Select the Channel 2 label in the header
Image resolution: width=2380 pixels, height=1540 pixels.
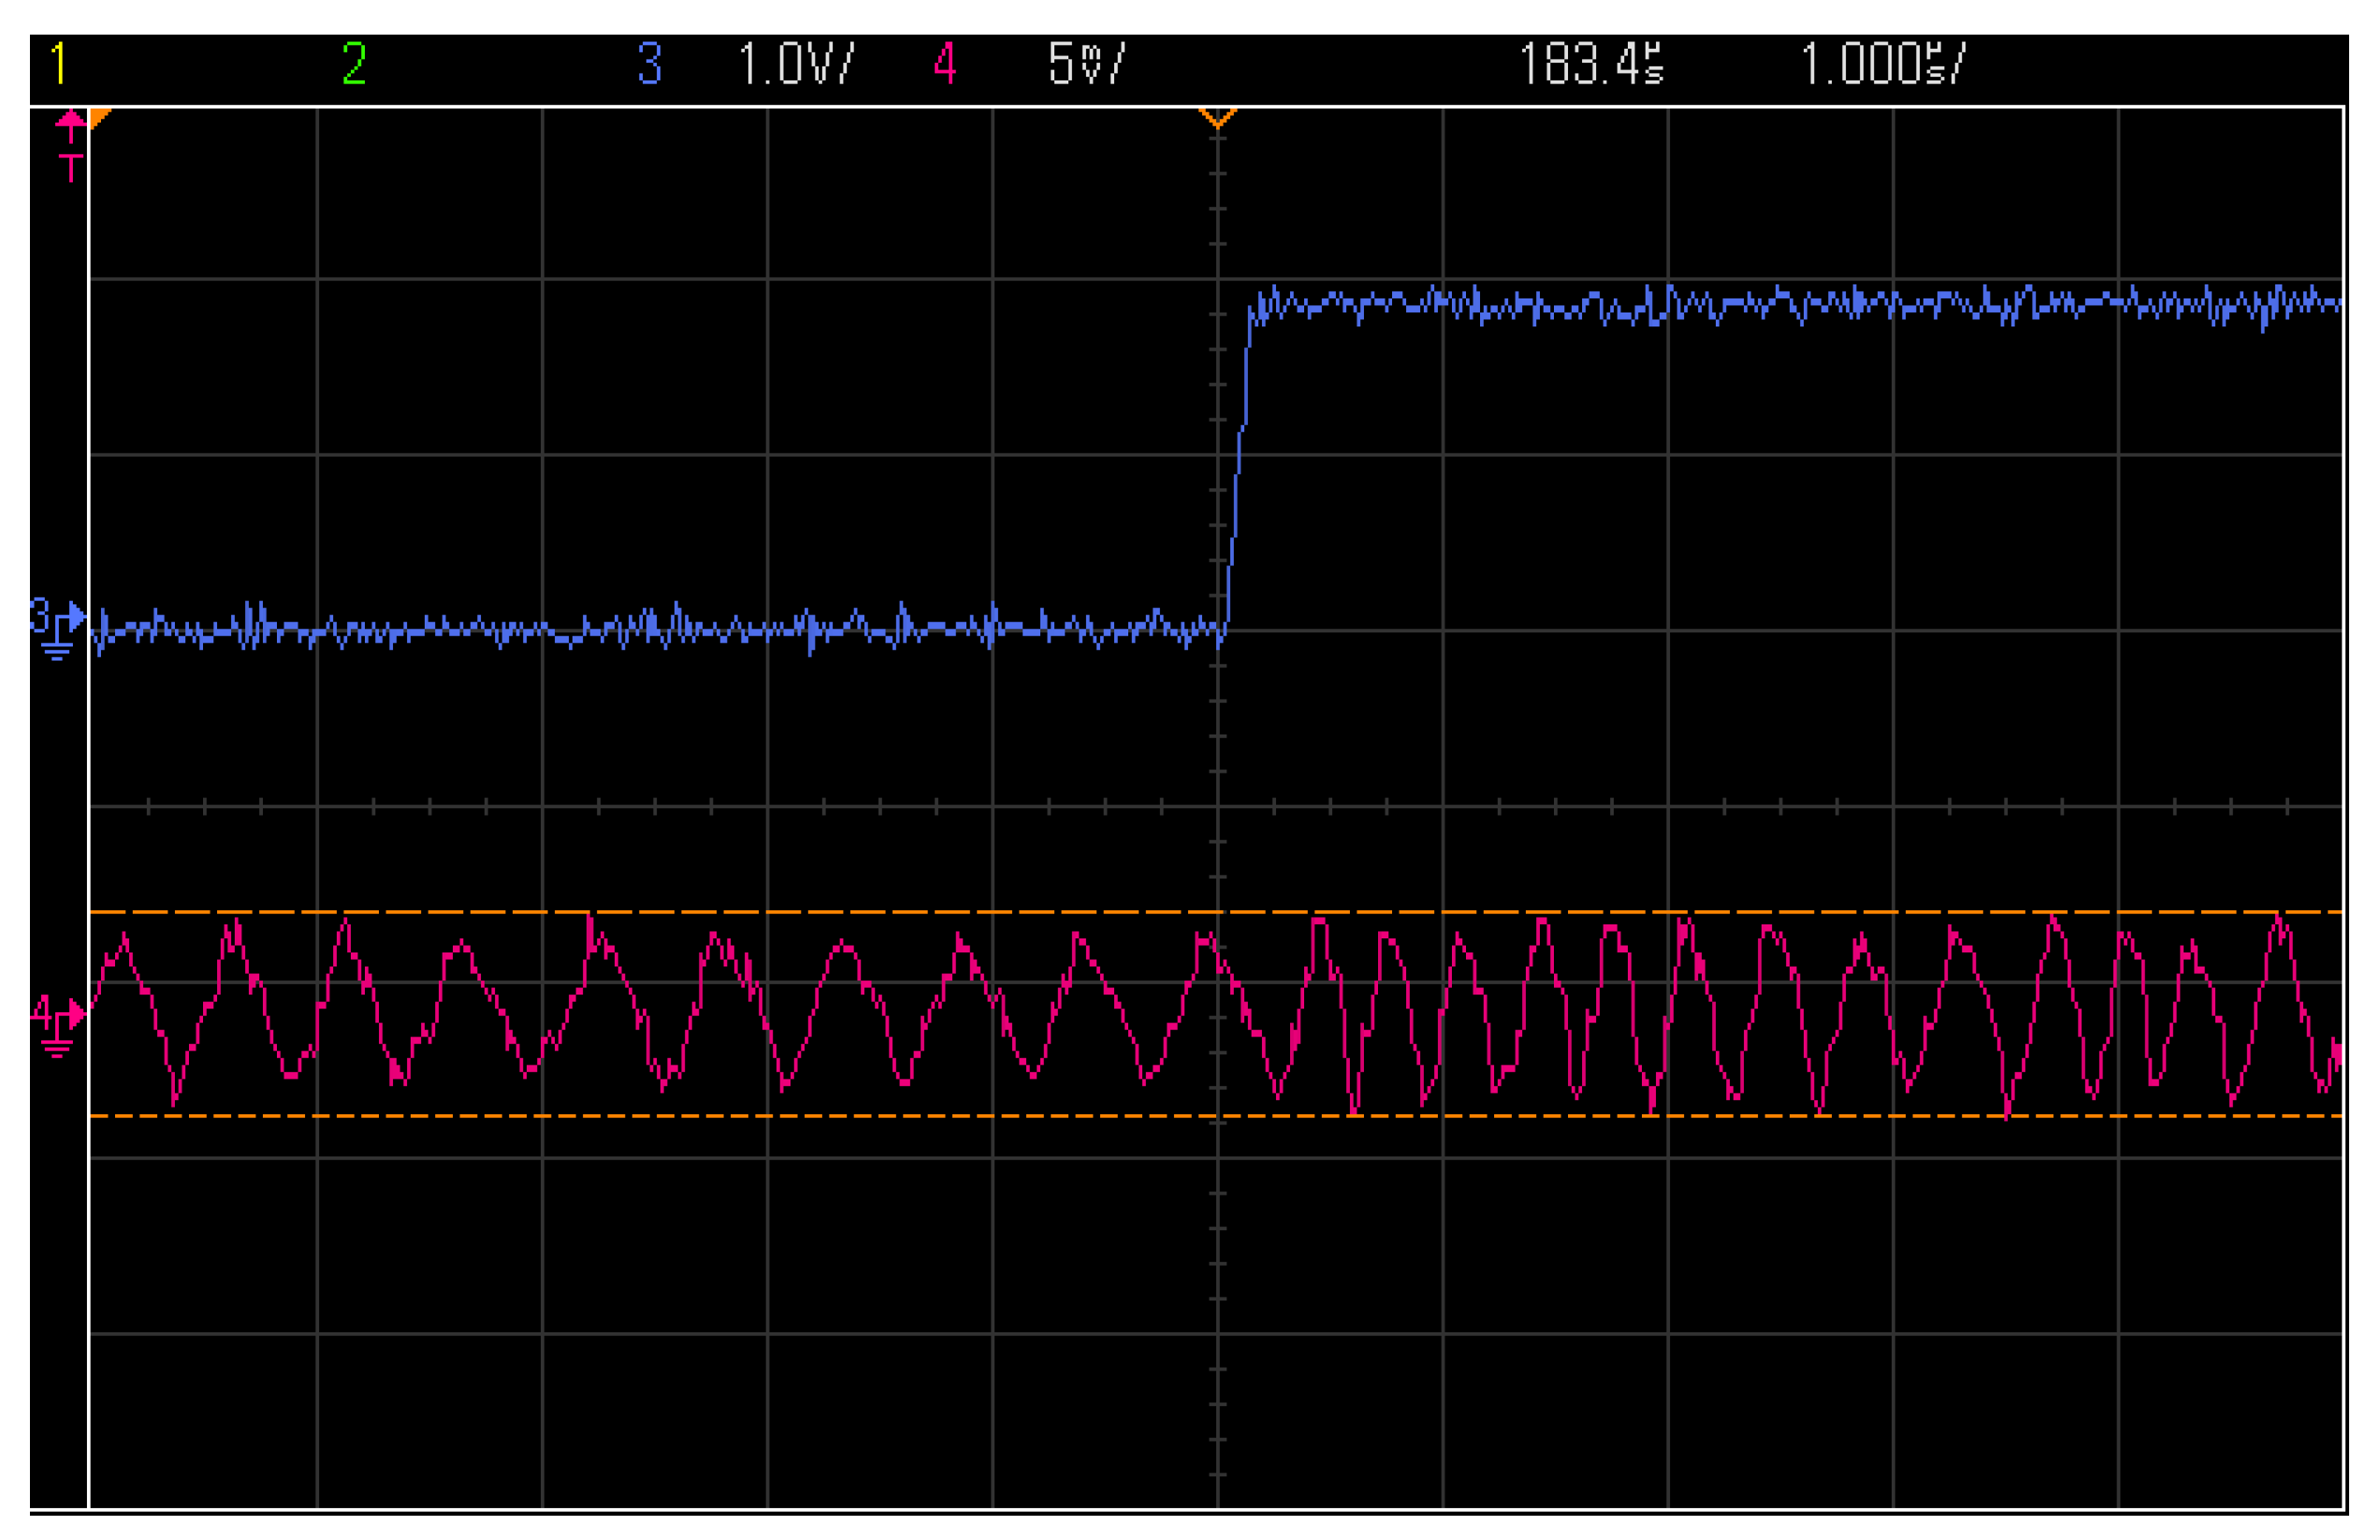pyautogui.click(x=352, y=62)
